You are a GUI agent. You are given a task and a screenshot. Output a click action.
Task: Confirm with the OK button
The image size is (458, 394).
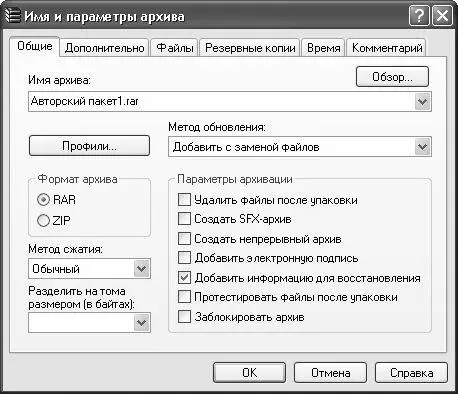pyautogui.click(x=249, y=372)
